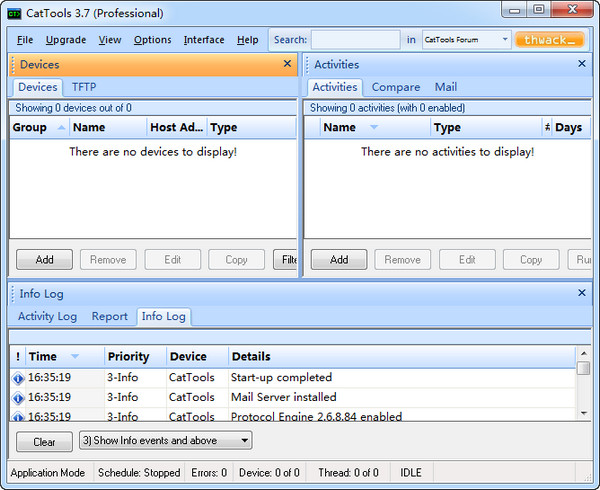Screen dimensions: 600x490
Task: Click into the Search text field
Action: [x=355, y=40]
